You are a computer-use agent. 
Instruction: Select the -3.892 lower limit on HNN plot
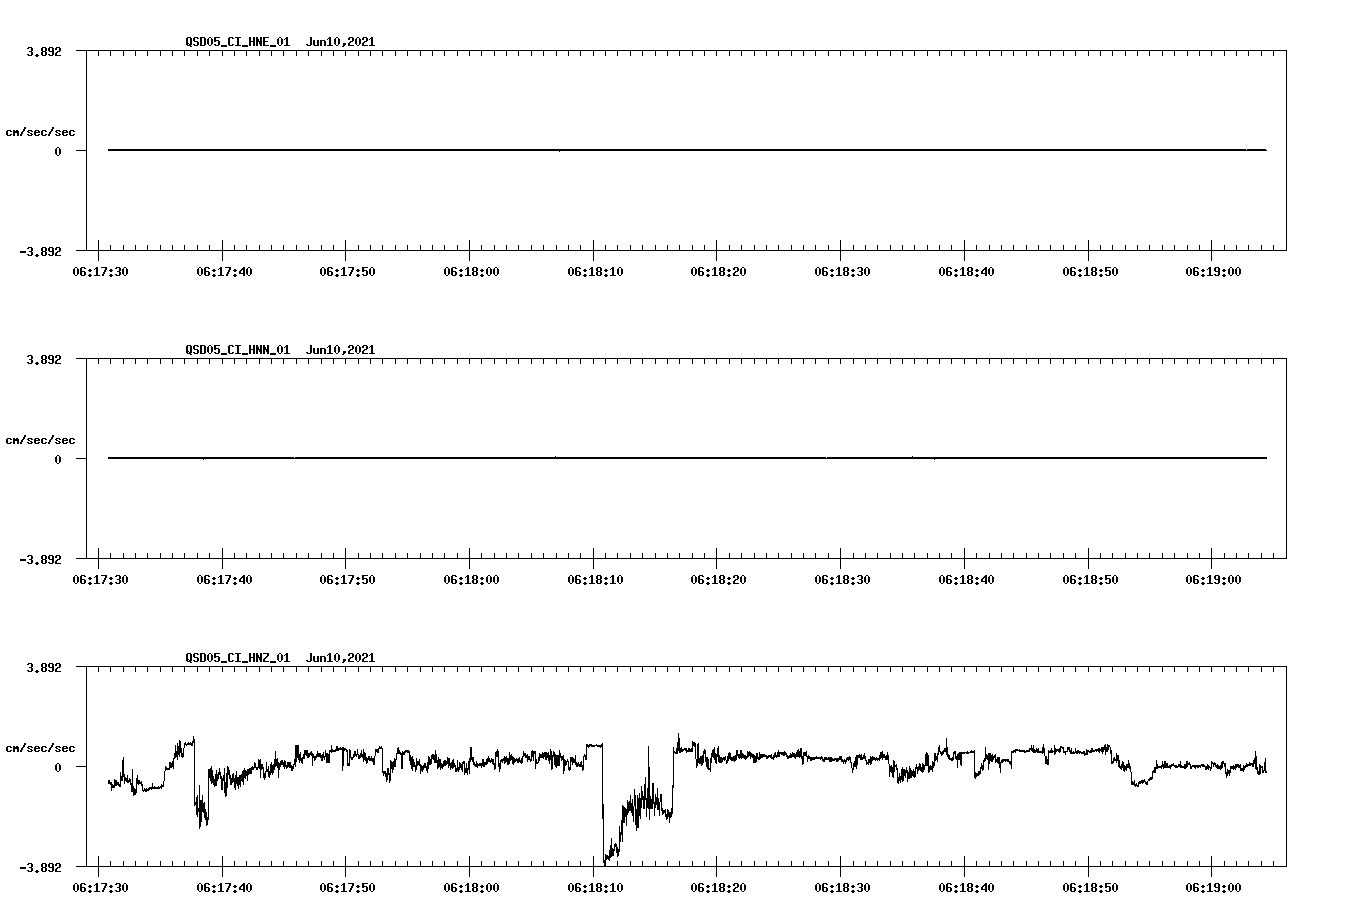tap(40, 559)
